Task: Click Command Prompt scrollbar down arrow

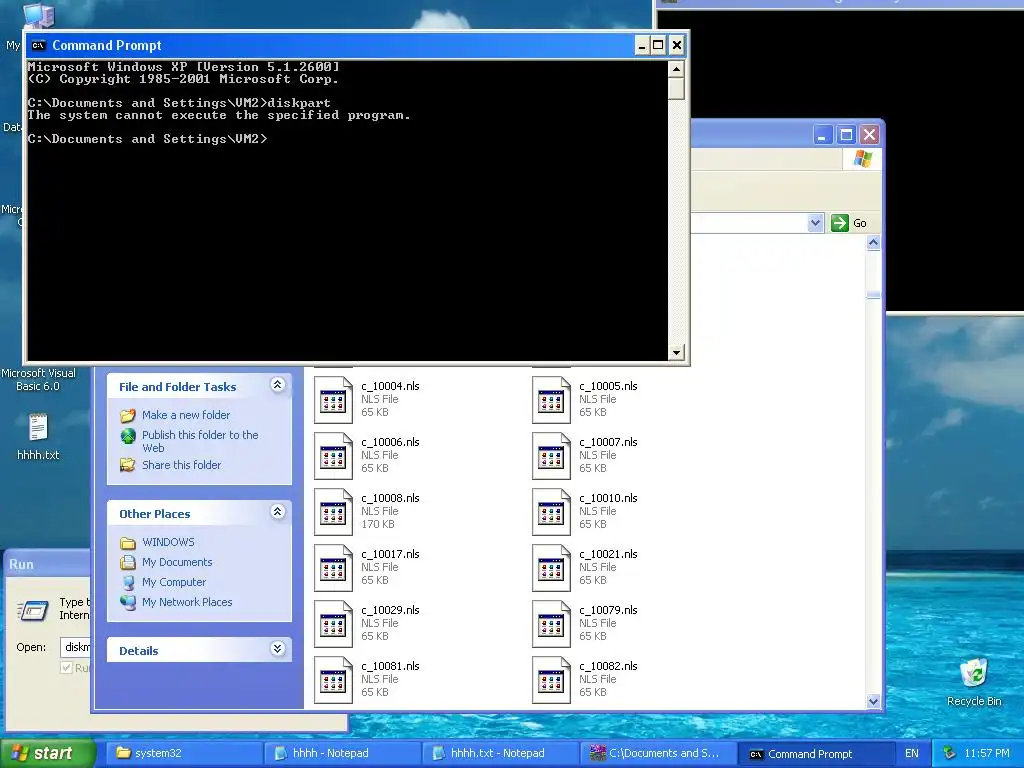Action: 677,353
